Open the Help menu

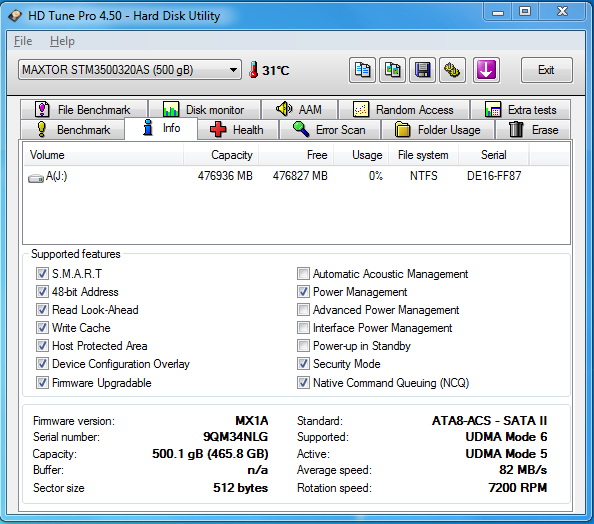click(62, 41)
